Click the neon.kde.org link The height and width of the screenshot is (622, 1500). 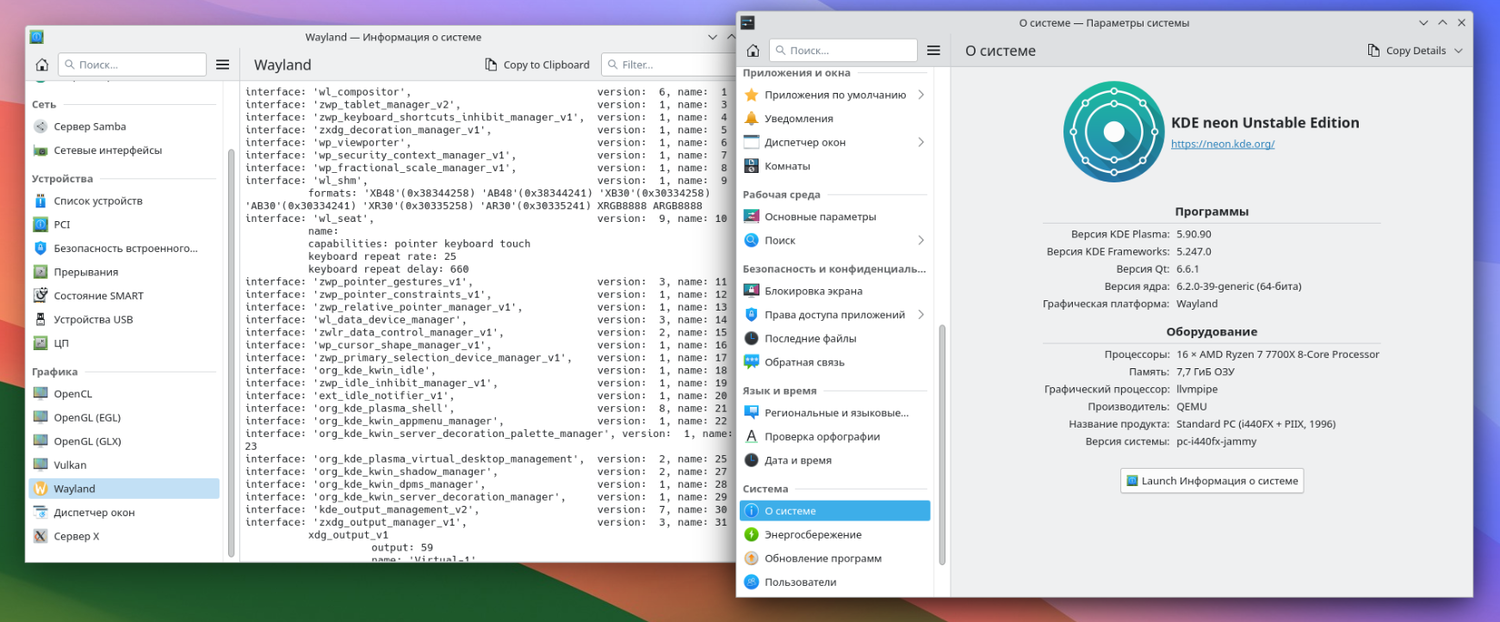1222,144
